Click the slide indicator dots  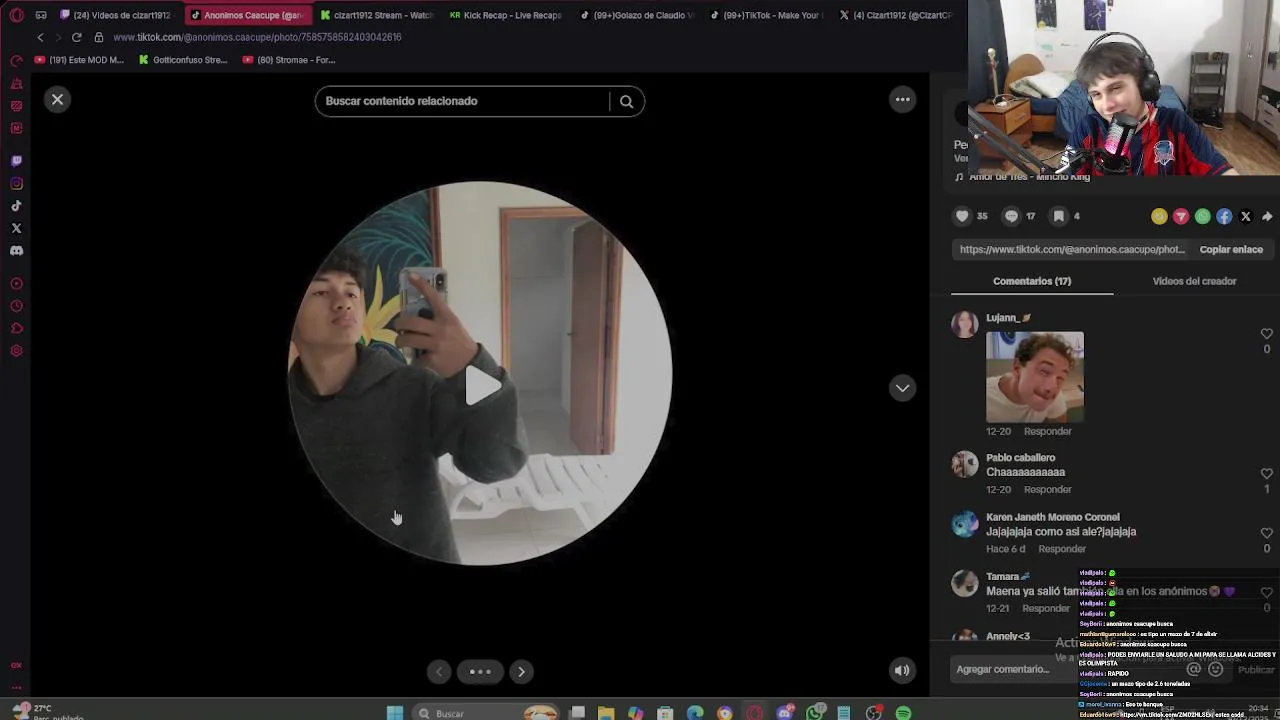click(480, 672)
